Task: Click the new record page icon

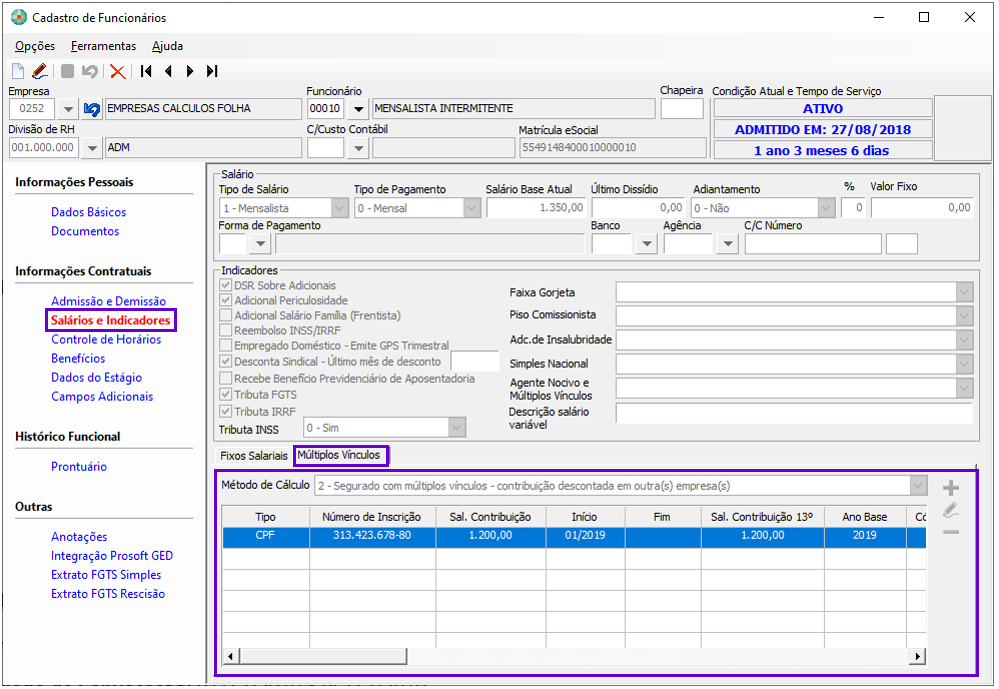Action: point(18,71)
